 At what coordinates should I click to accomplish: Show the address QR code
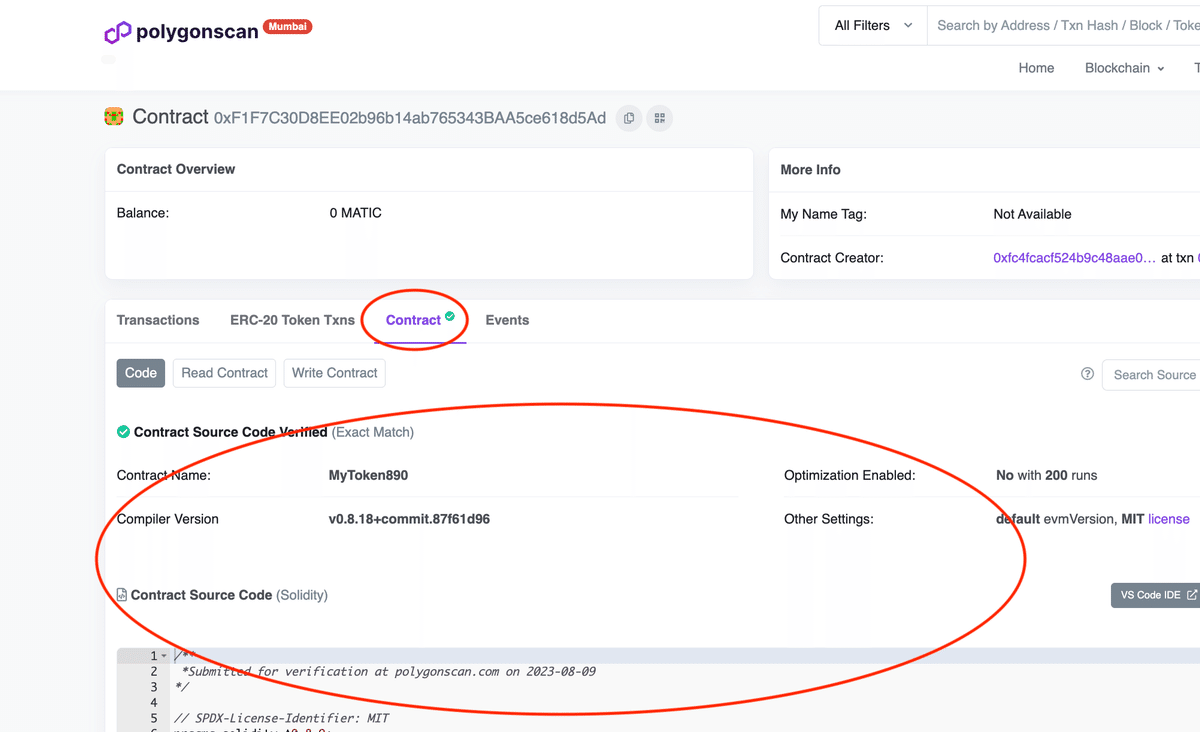[660, 118]
